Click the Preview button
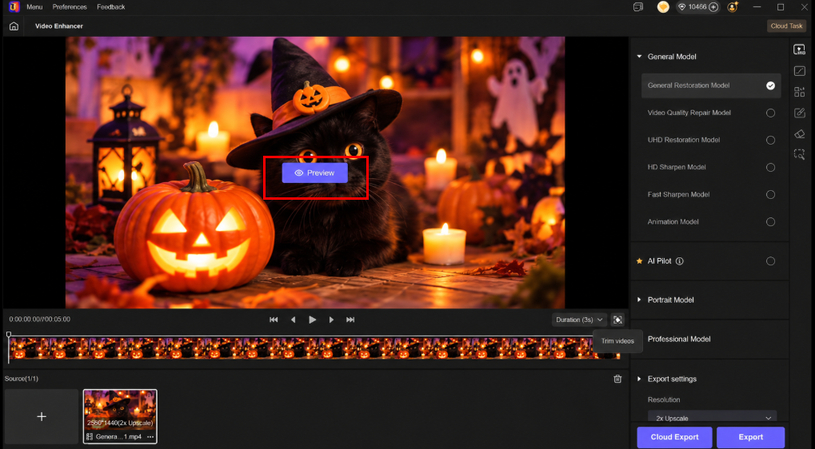815x449 pixels. tap(314, 173)
